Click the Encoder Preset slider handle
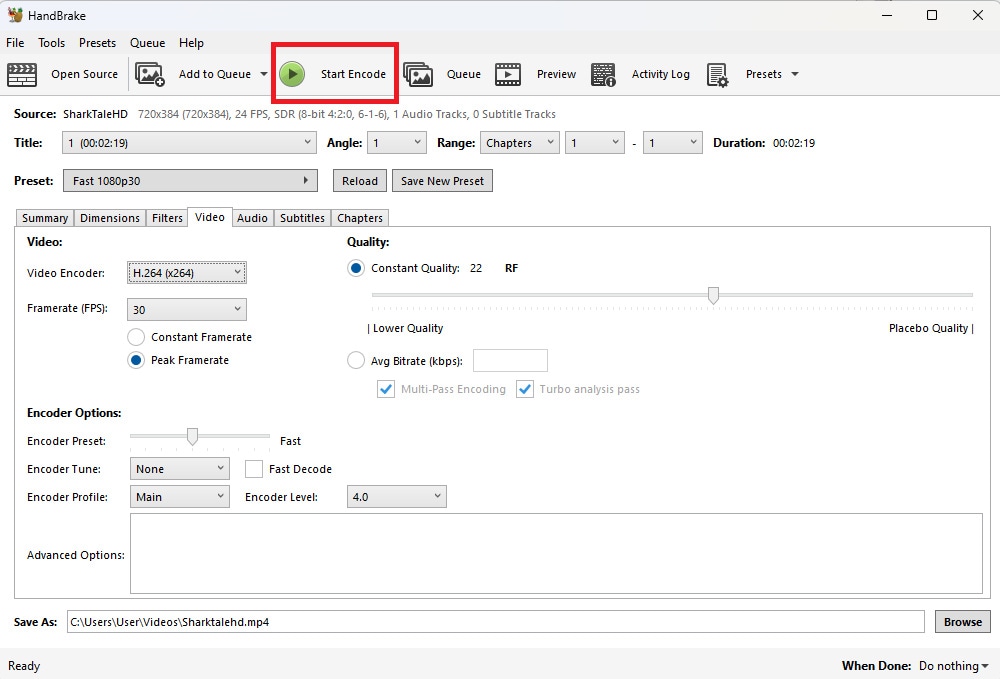1000x679 pixels. [x=192, y=436]
